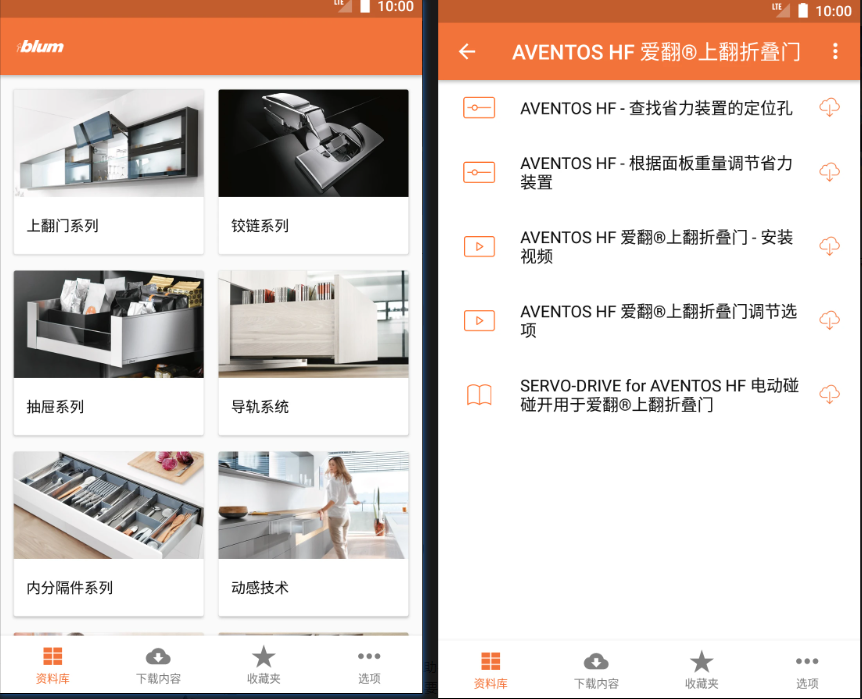Open the 铰链系列 hinge category image
The width and height of the screenshot is (862, 699).
coord(313,143)
